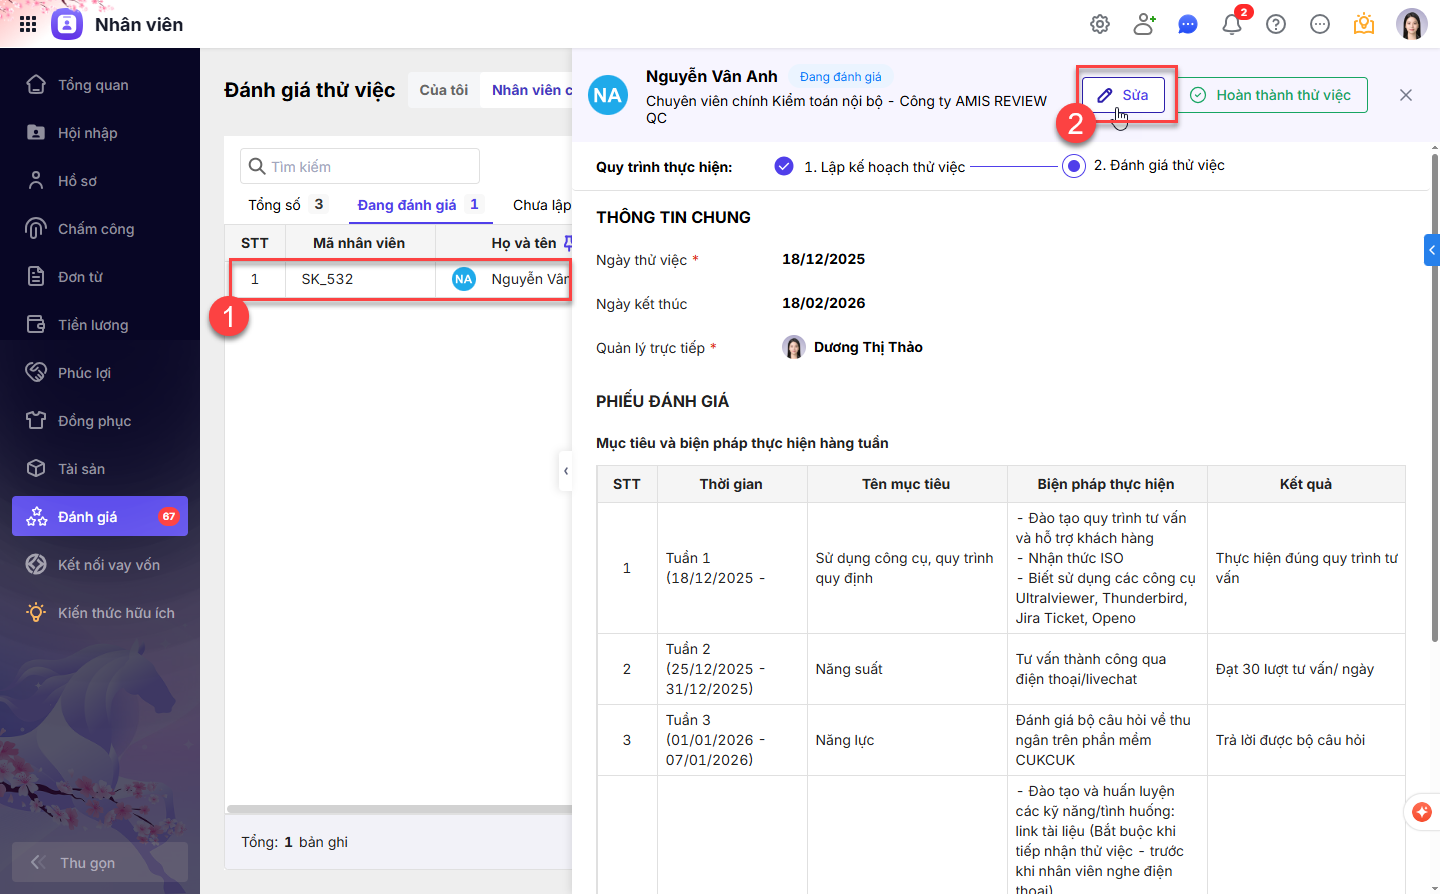Click the add user icon

pos(1144,24)
